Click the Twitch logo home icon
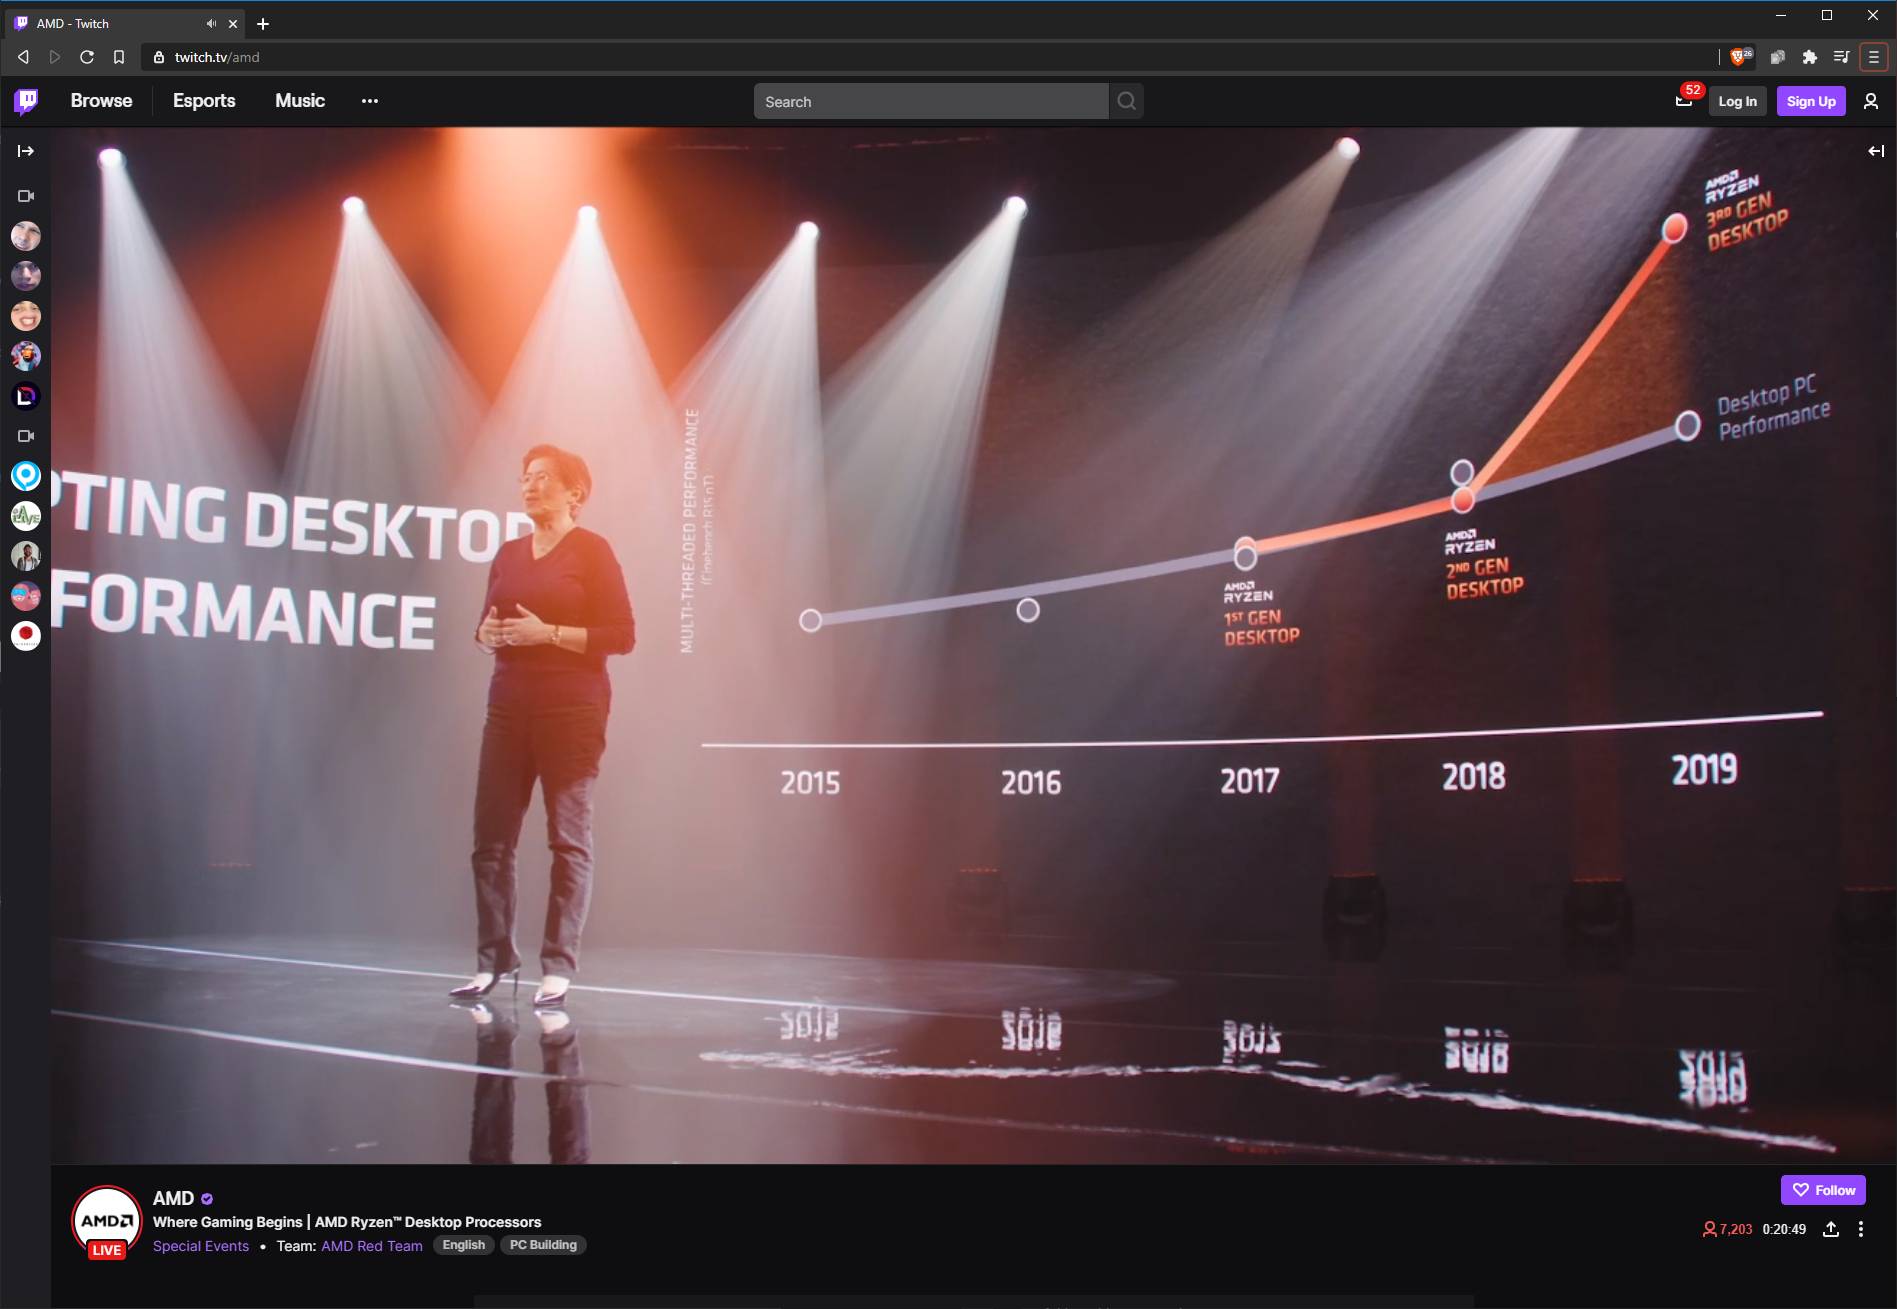1897x1309 pixels. (27, 101)
